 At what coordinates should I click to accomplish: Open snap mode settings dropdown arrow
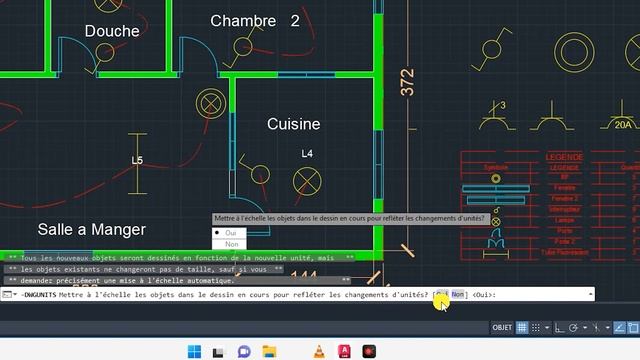coord(547,327)
